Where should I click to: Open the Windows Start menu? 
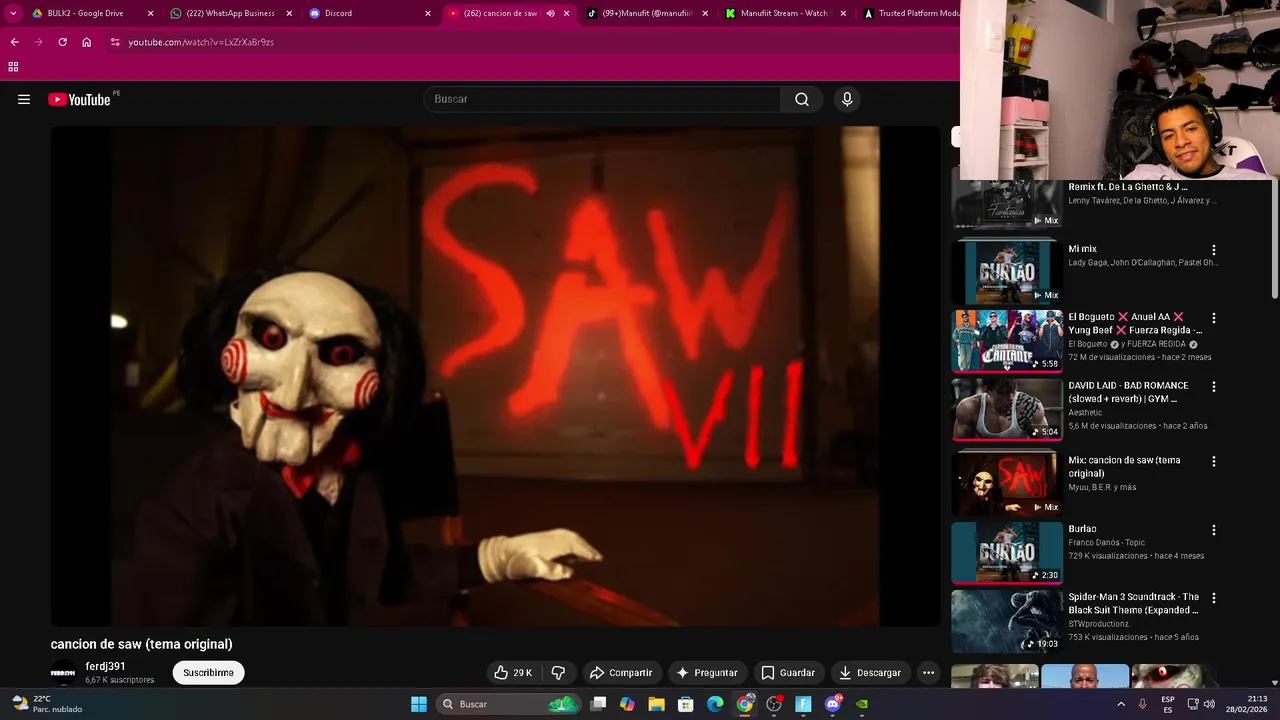[419, 704]
